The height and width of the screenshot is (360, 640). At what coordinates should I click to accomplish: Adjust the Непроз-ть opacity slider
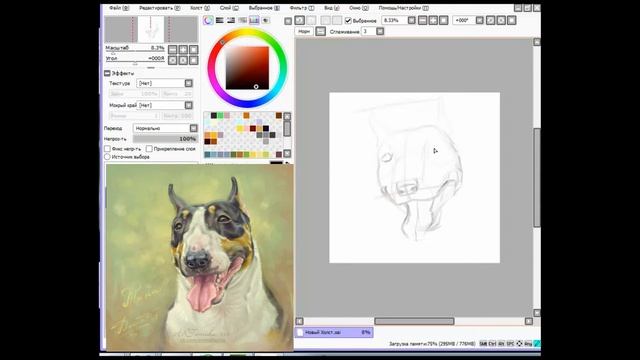coord(166,139)
